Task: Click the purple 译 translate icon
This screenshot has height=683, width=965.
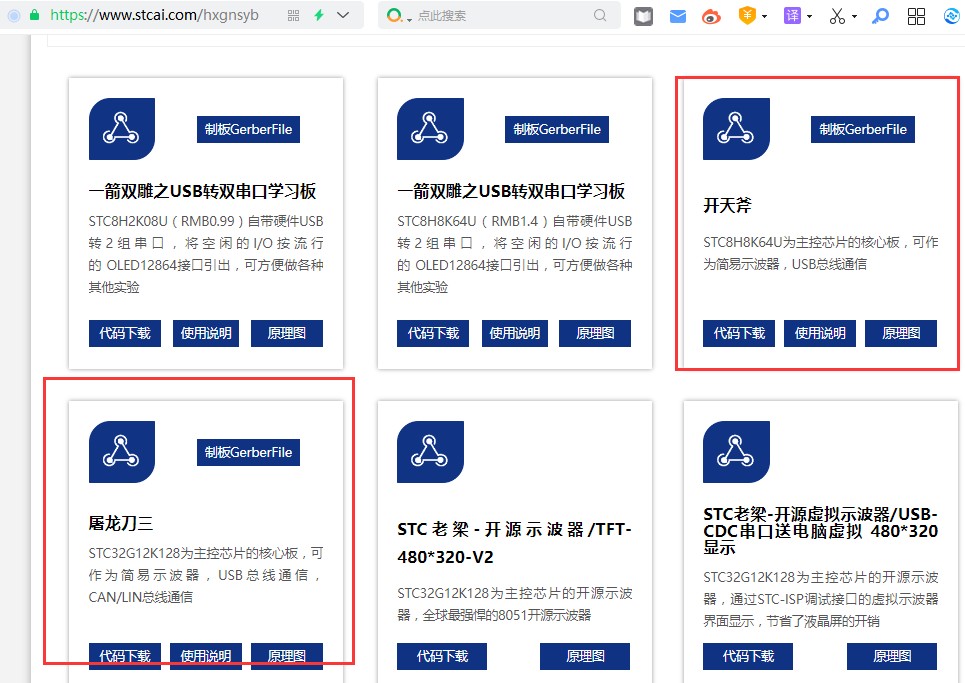Action: point(792,16)
